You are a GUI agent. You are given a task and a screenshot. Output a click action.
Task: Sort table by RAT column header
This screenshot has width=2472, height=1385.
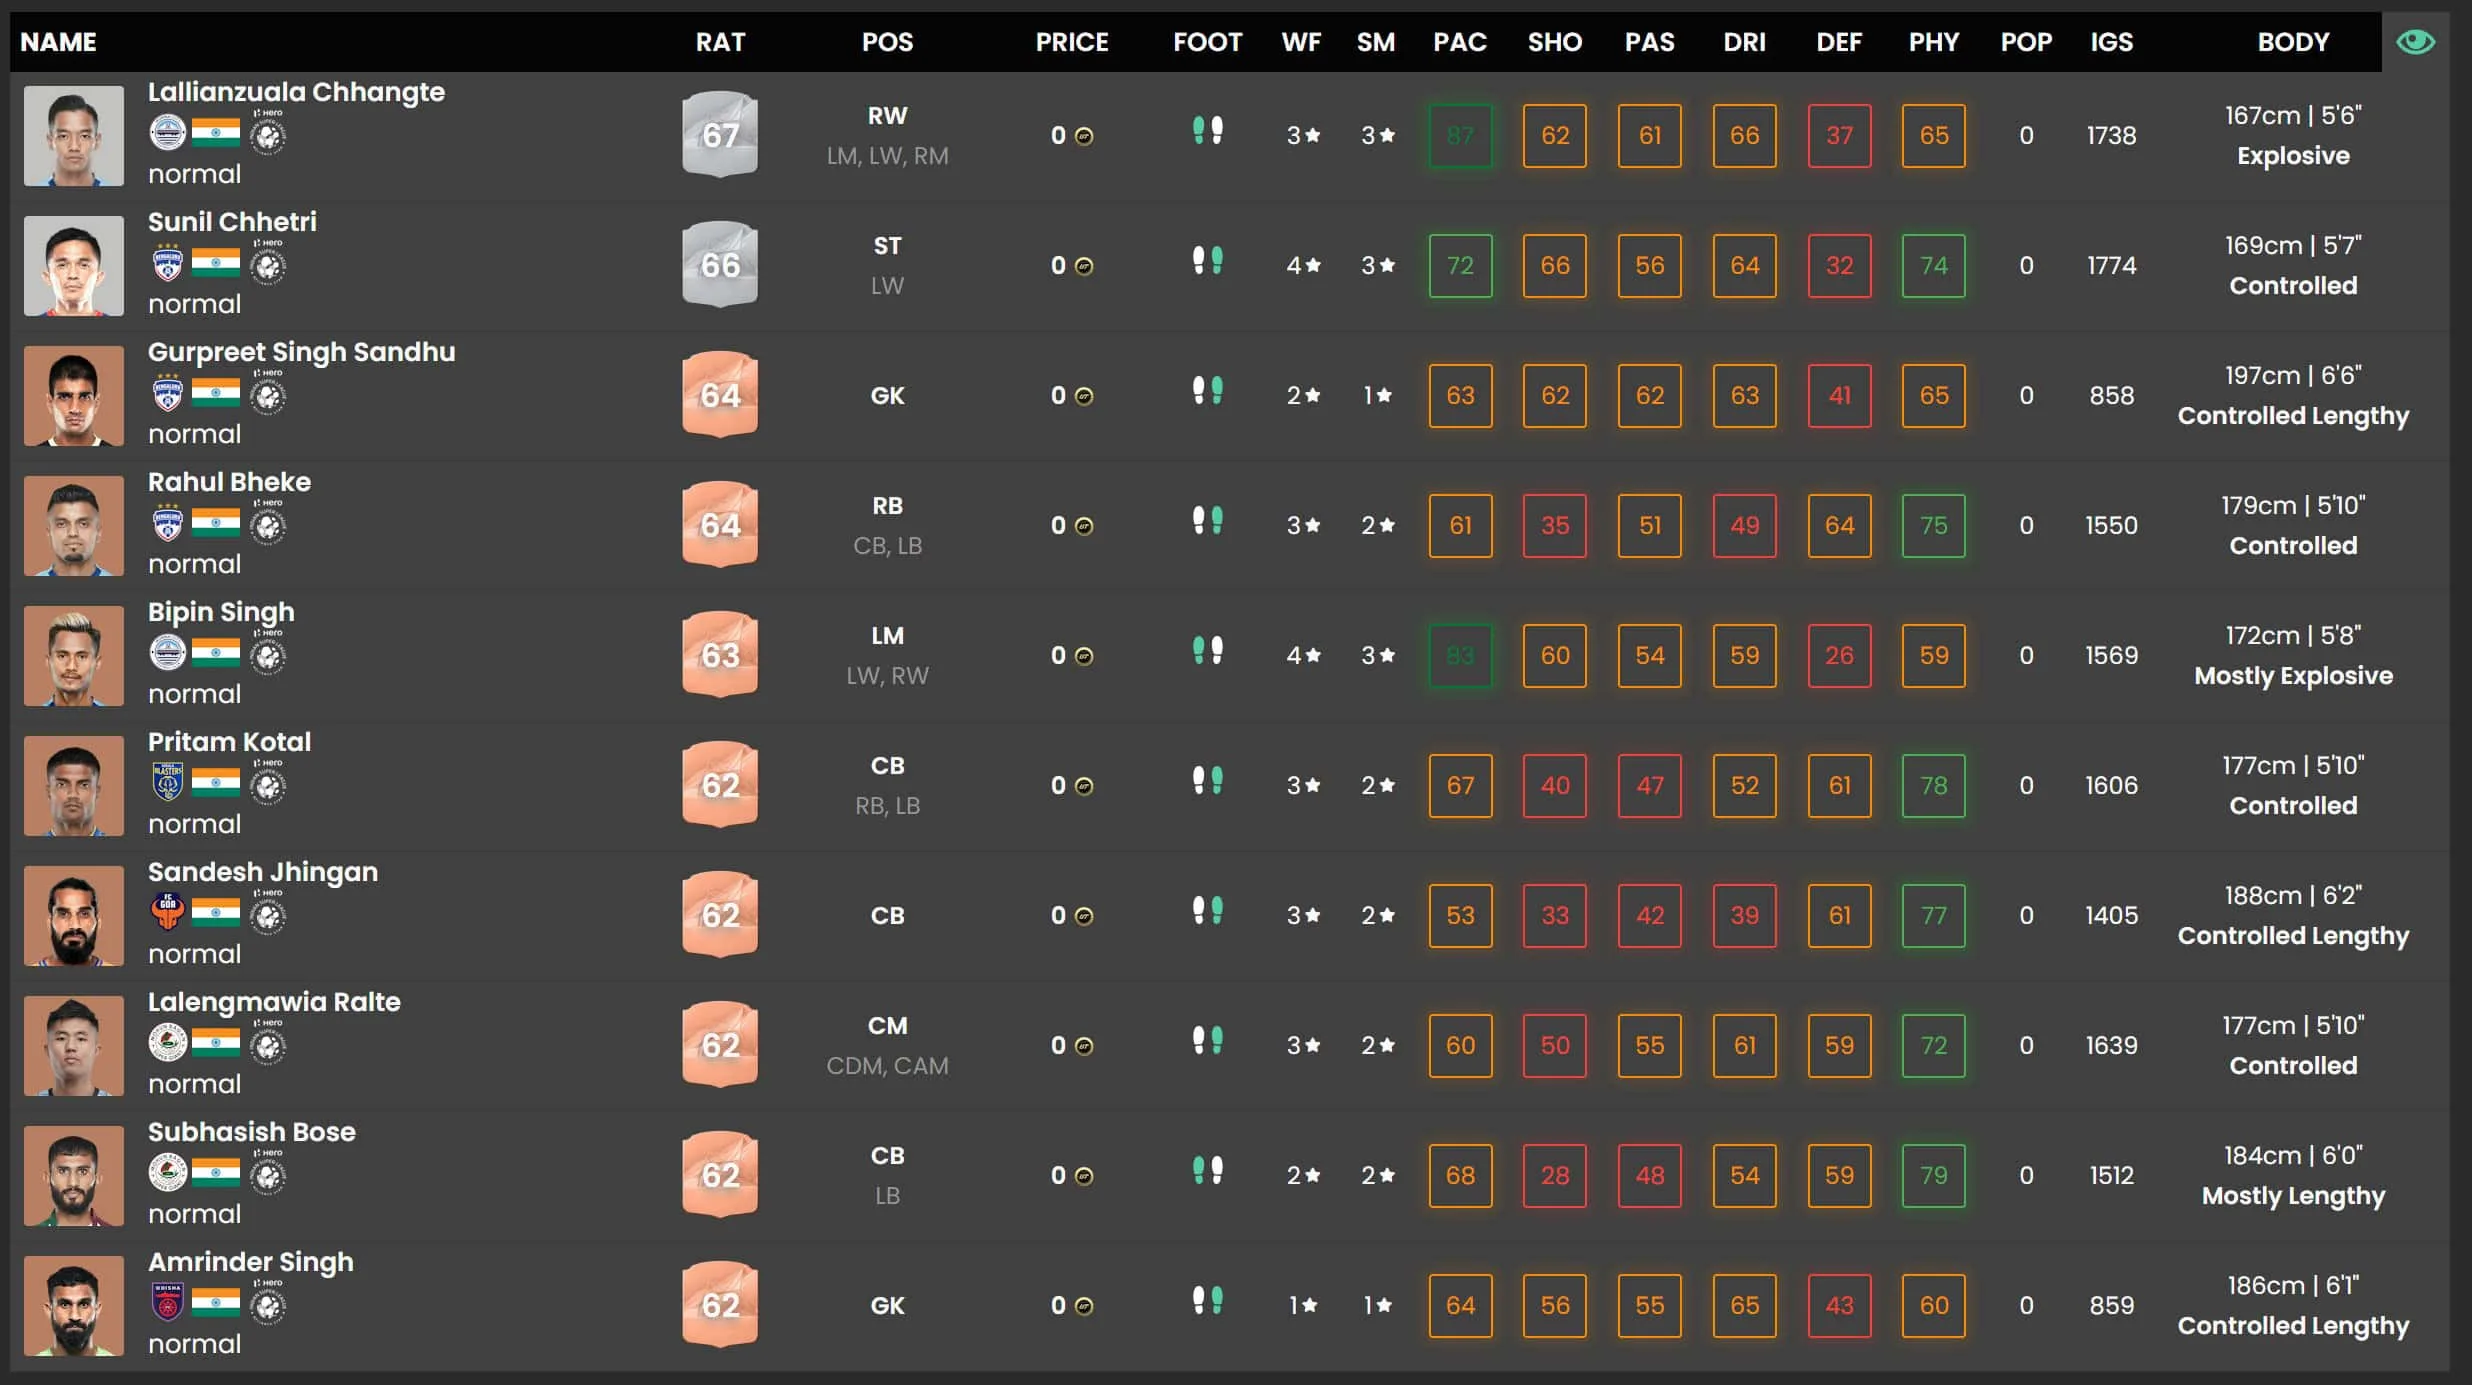pos(720,42)
